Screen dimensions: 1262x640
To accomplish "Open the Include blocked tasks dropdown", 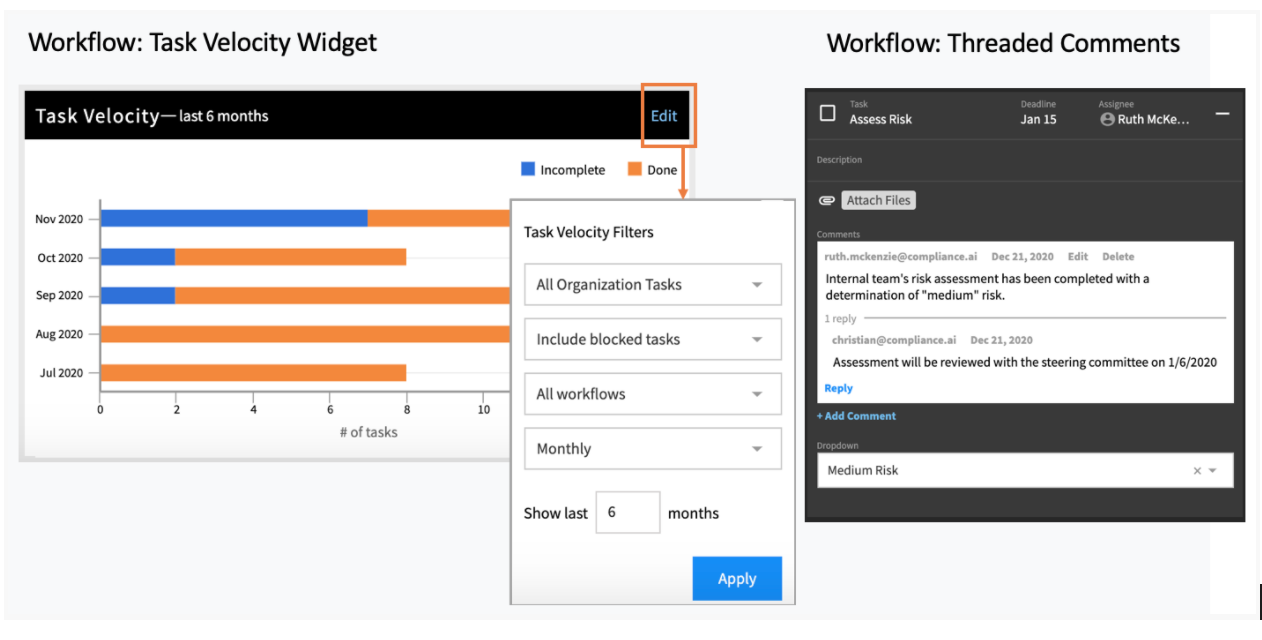I will (x=652, y=339).
